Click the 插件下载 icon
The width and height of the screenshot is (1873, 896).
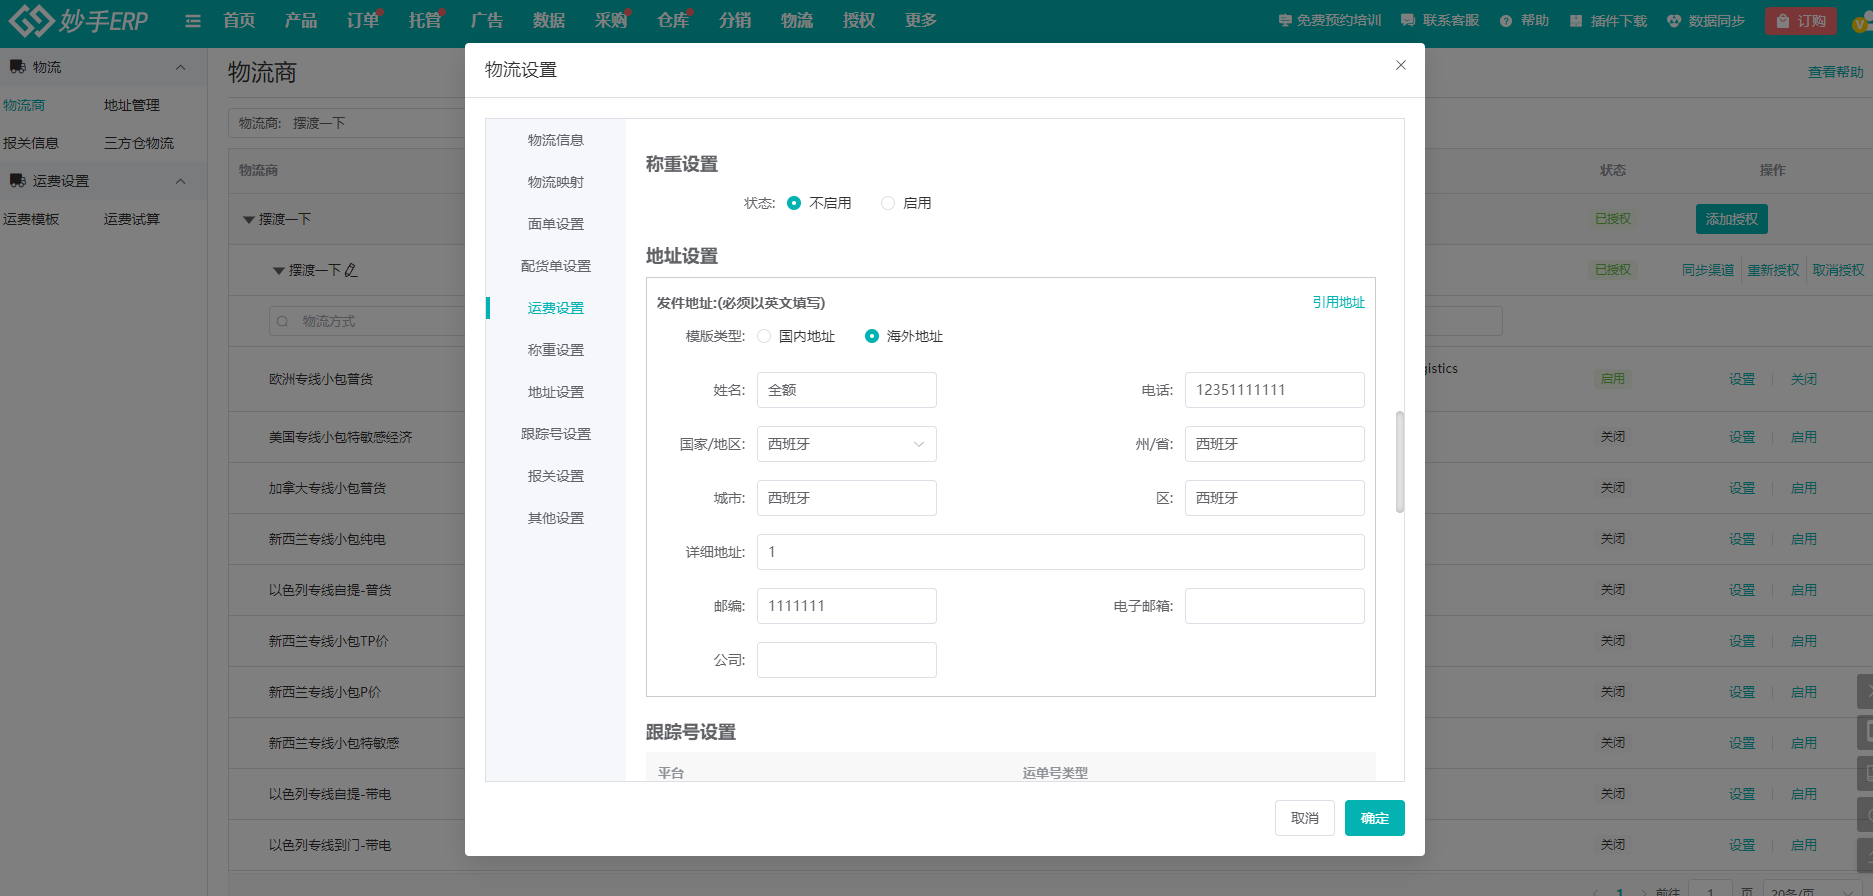pos(1576,21)
